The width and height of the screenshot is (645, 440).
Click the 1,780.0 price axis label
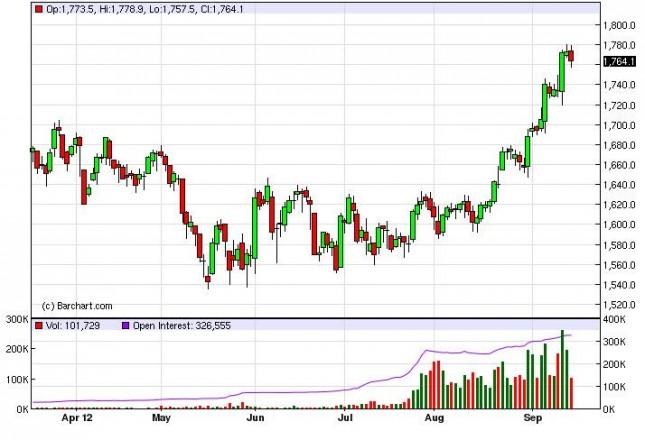[x=619, y=45]
